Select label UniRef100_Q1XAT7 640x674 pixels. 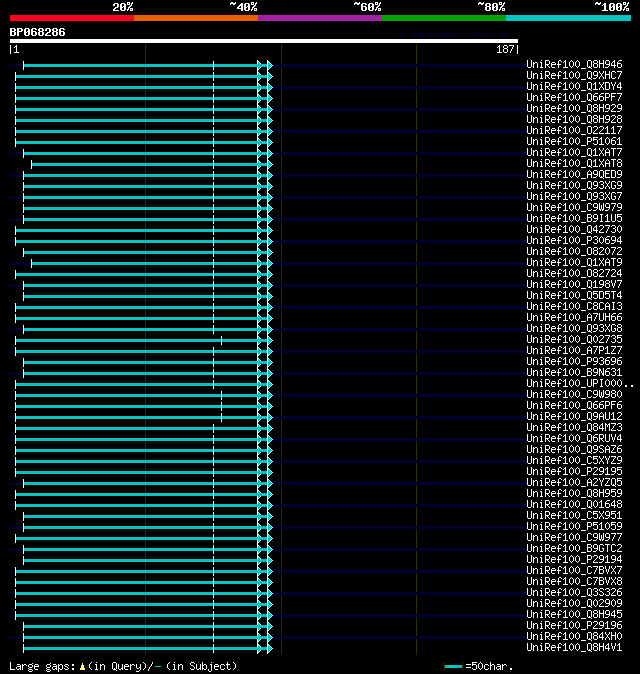[x=574, y=153]
